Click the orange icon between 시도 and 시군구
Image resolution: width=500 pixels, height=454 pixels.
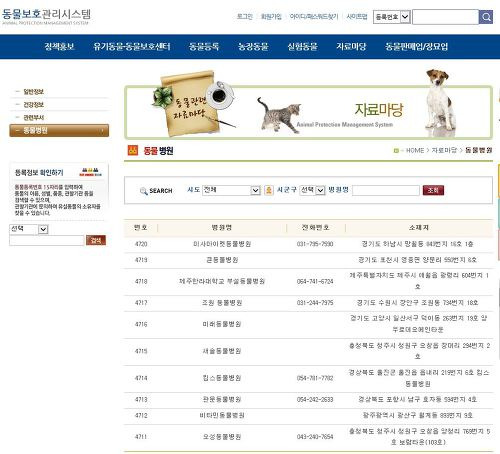[x=268, y=190]
